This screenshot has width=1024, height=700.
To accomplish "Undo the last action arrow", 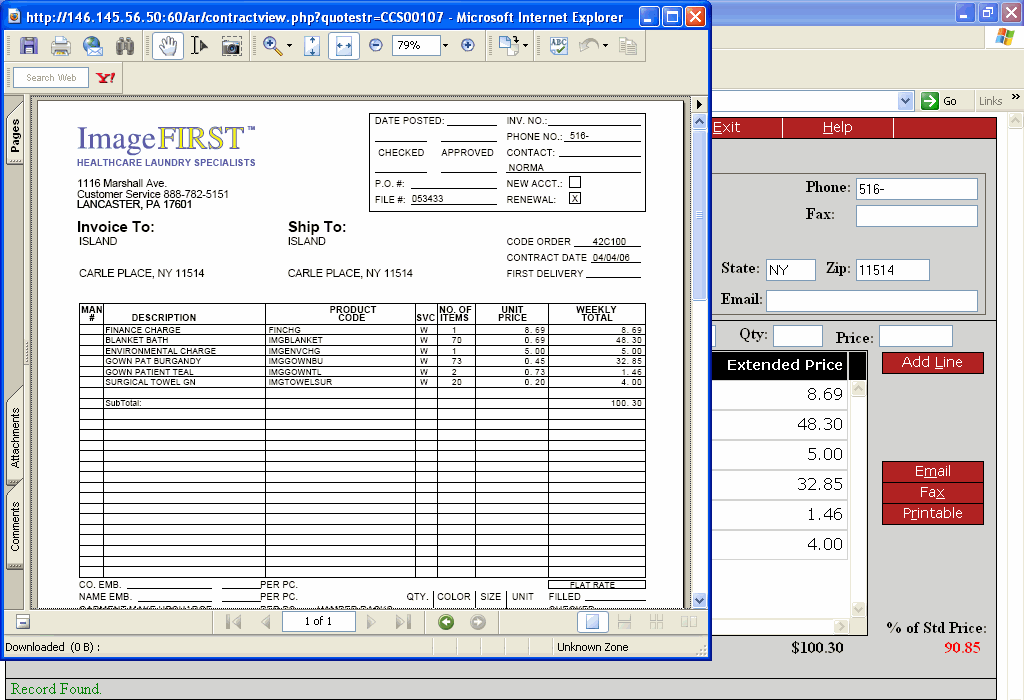I will point(589,46).
